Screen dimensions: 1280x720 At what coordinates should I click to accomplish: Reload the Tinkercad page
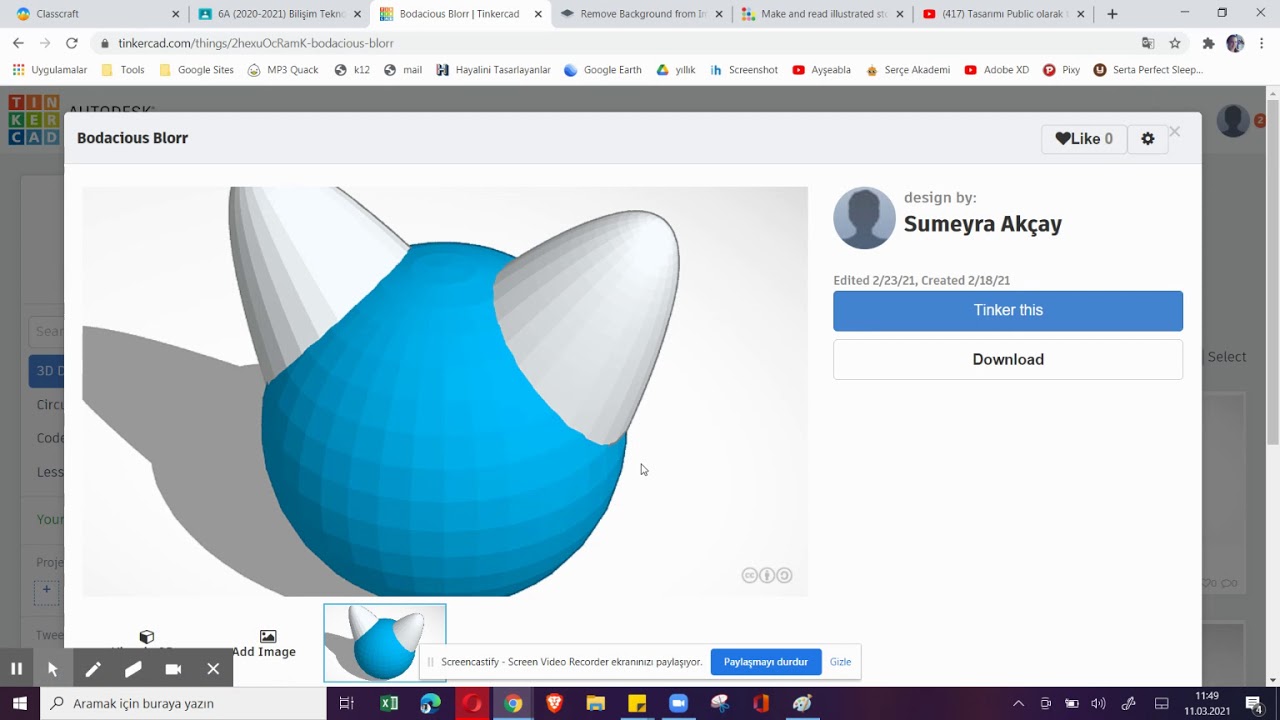[71, 43]
